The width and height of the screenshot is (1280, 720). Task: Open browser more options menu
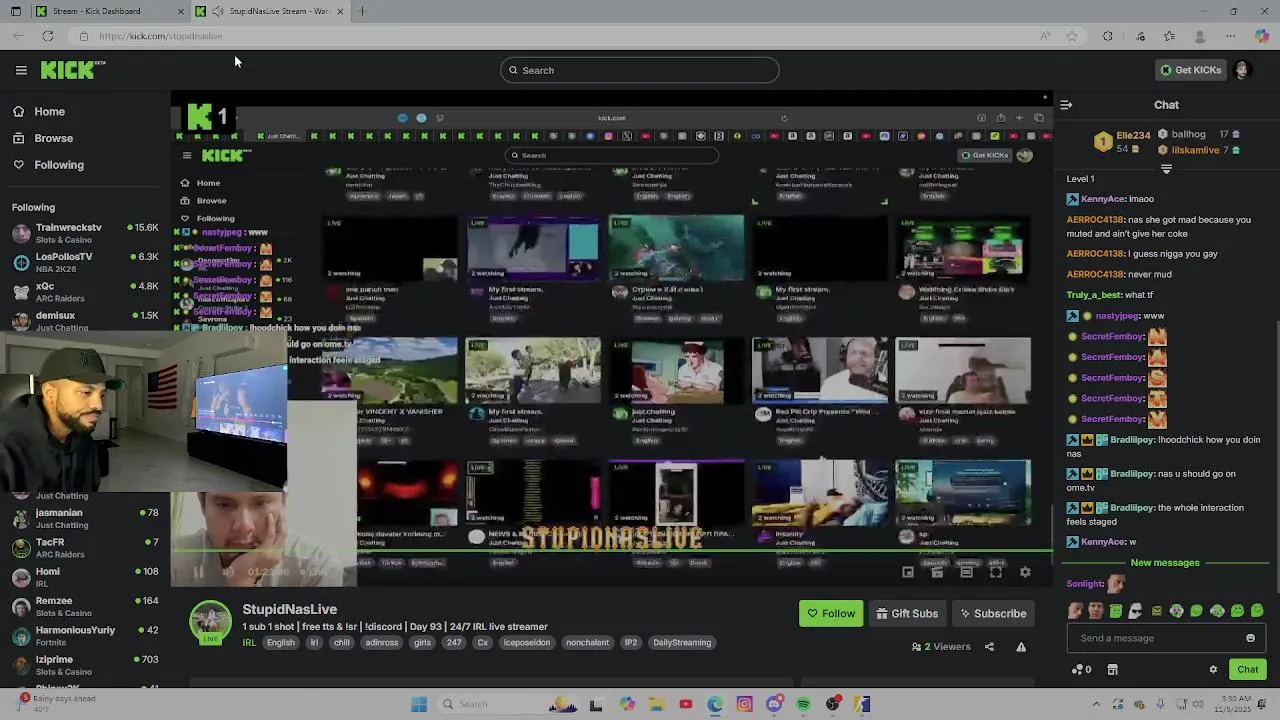tap(1230, 36)
